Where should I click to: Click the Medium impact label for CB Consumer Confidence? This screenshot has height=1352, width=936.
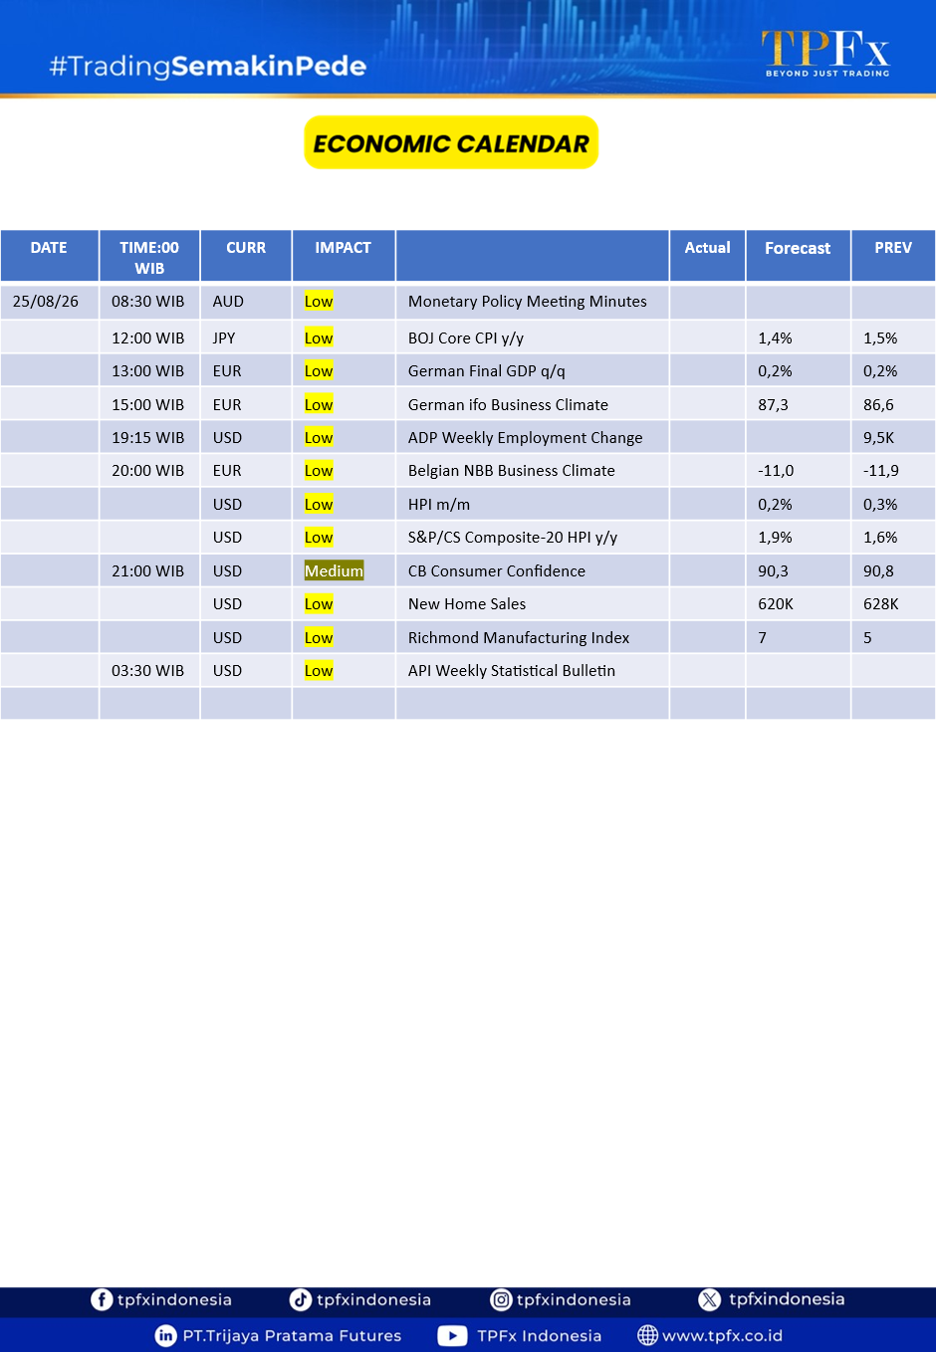pos(334,571)
